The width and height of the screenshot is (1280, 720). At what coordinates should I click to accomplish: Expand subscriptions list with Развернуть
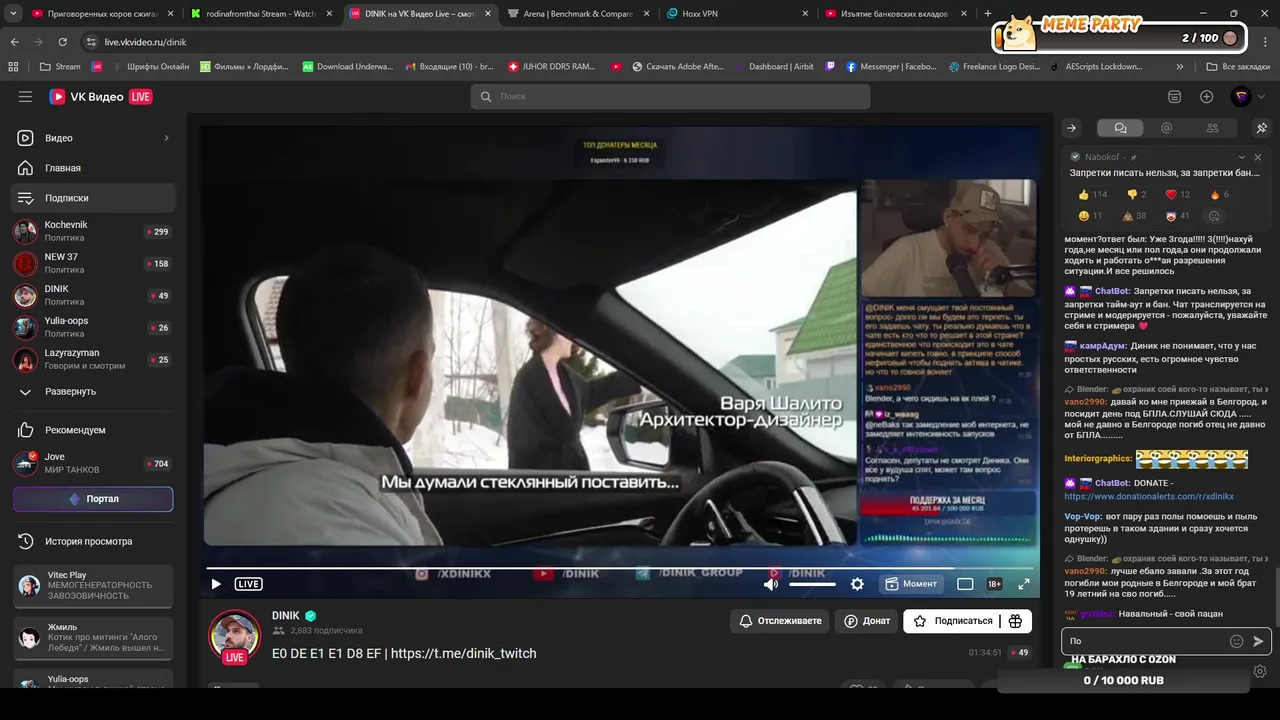point(93,392)
